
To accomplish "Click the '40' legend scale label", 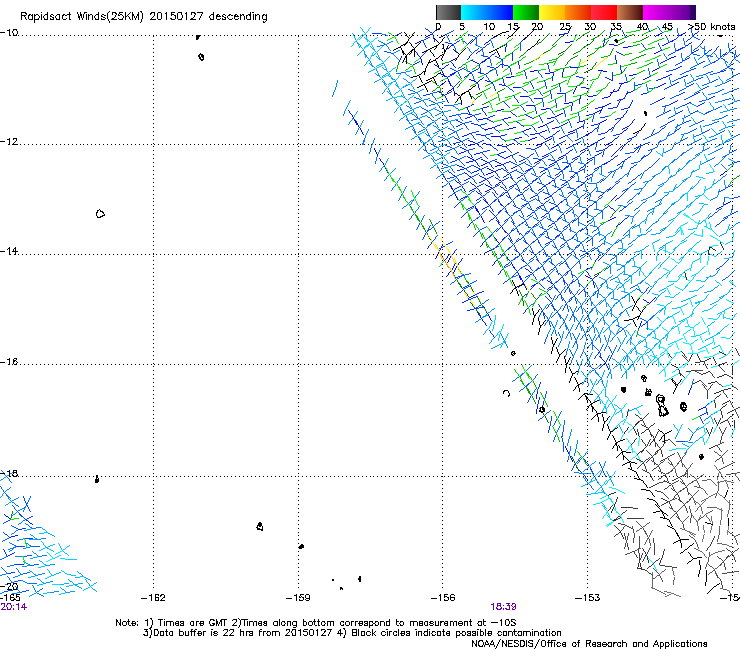I will 642,27.
